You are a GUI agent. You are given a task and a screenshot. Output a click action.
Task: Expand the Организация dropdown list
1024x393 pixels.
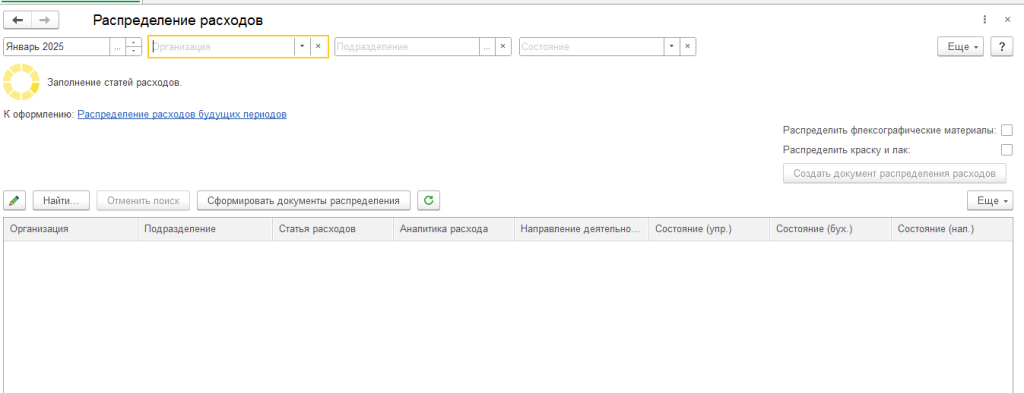click(x=302, y=47)
